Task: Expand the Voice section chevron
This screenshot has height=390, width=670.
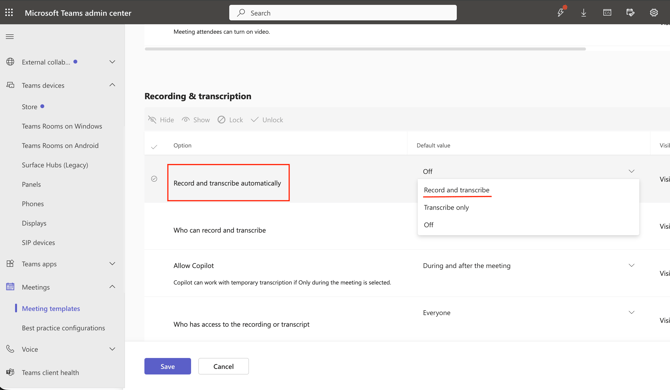Action: pos(112,349)
